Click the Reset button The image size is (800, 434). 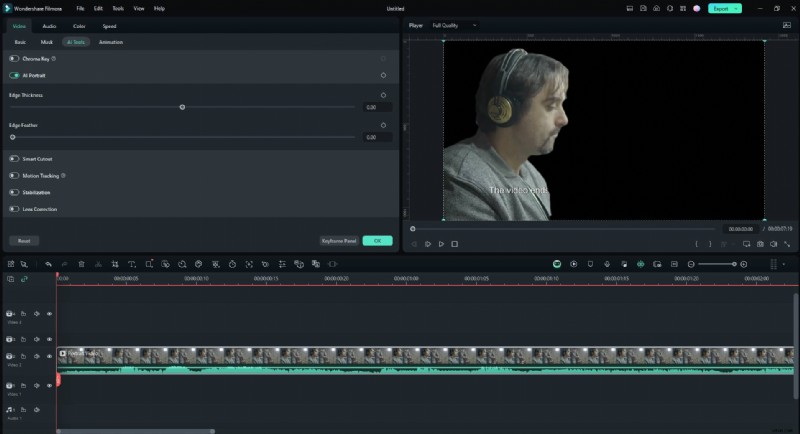(x=24, y=241)
